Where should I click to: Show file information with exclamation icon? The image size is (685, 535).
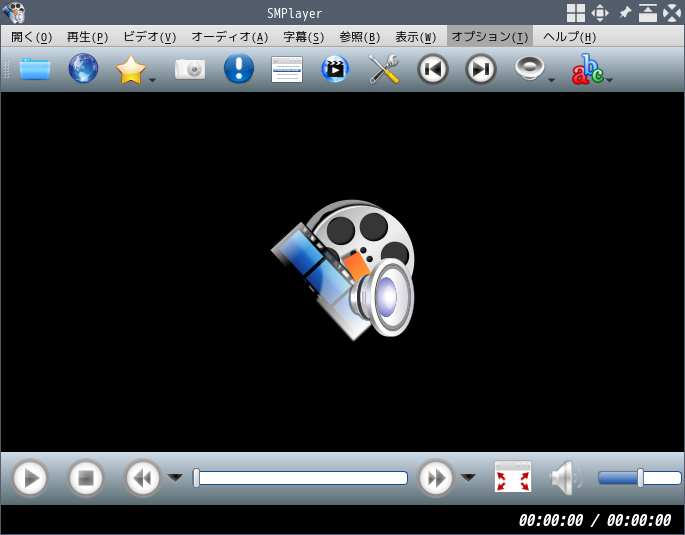(x=239, y=68)
